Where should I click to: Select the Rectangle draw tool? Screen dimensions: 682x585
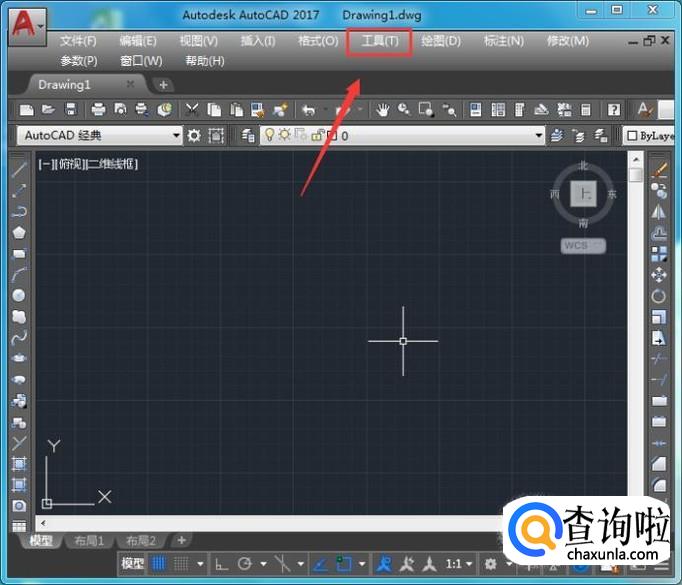(19, 254)
